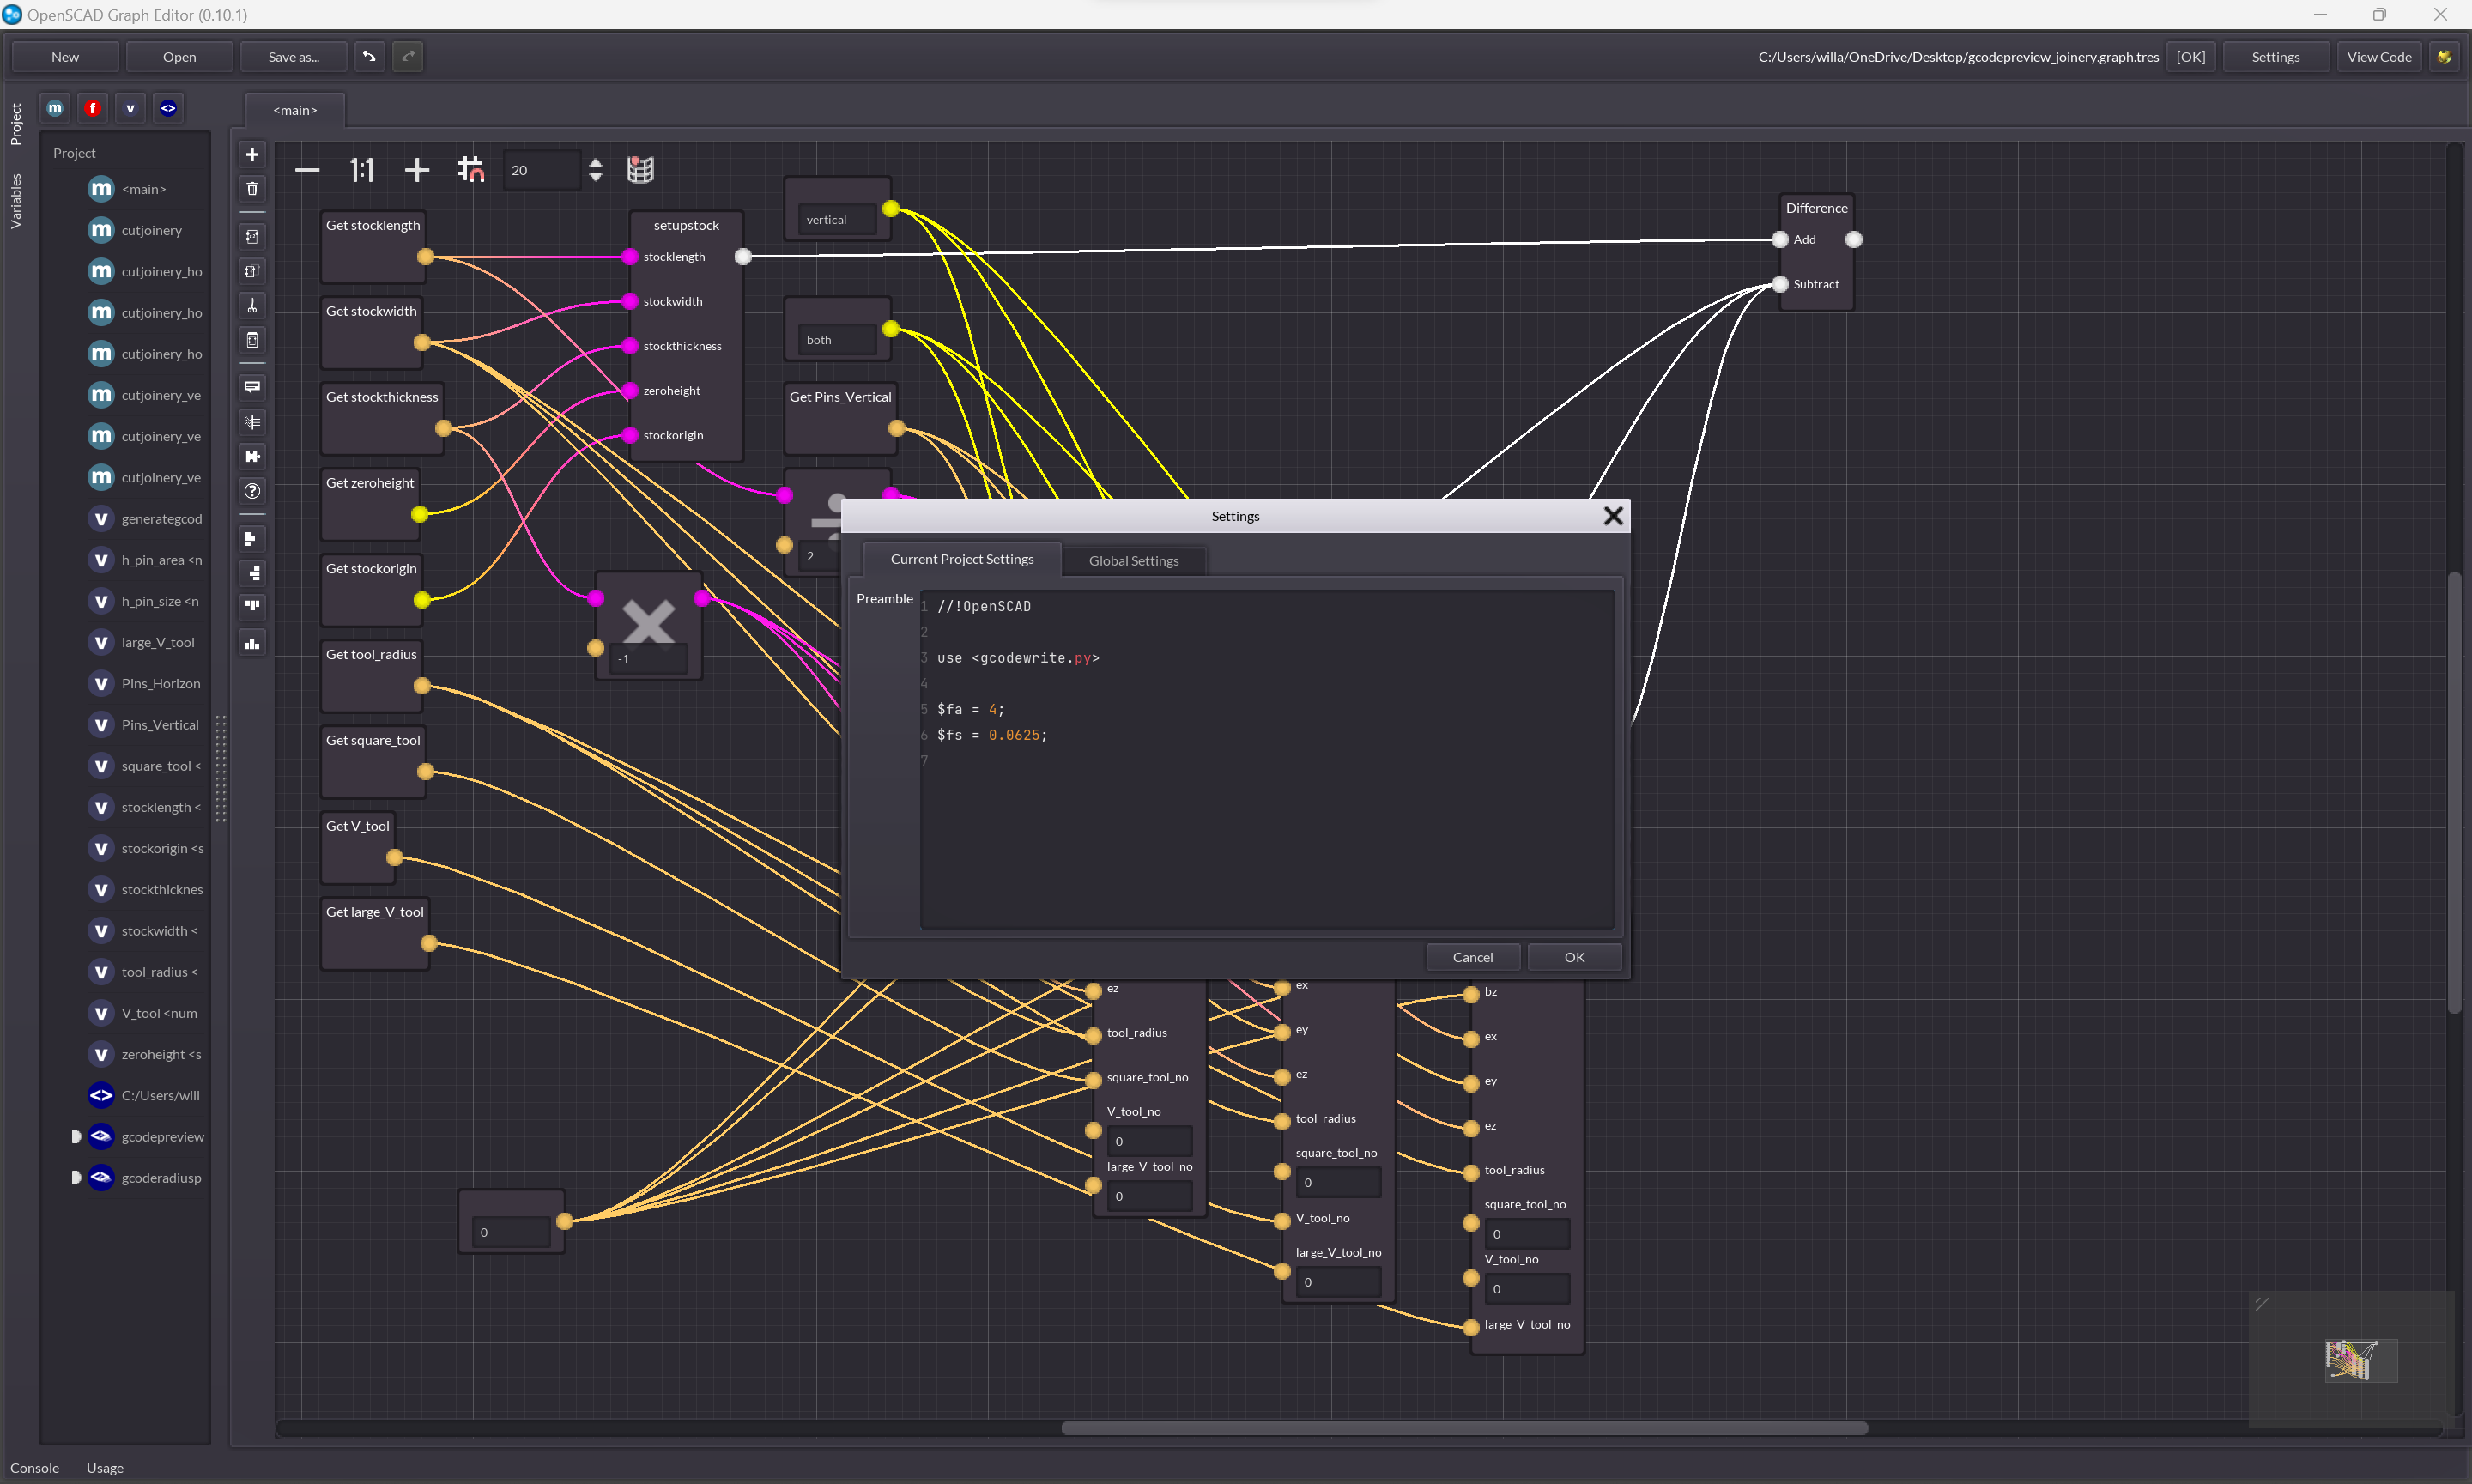Click the delete trash can icon
This screenshot has width=2472, height=1484.
click(252, 189)
